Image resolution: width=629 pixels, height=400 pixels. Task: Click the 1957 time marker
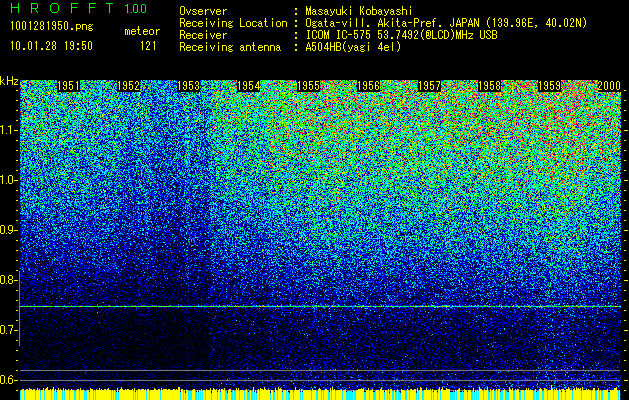point(429,86)
